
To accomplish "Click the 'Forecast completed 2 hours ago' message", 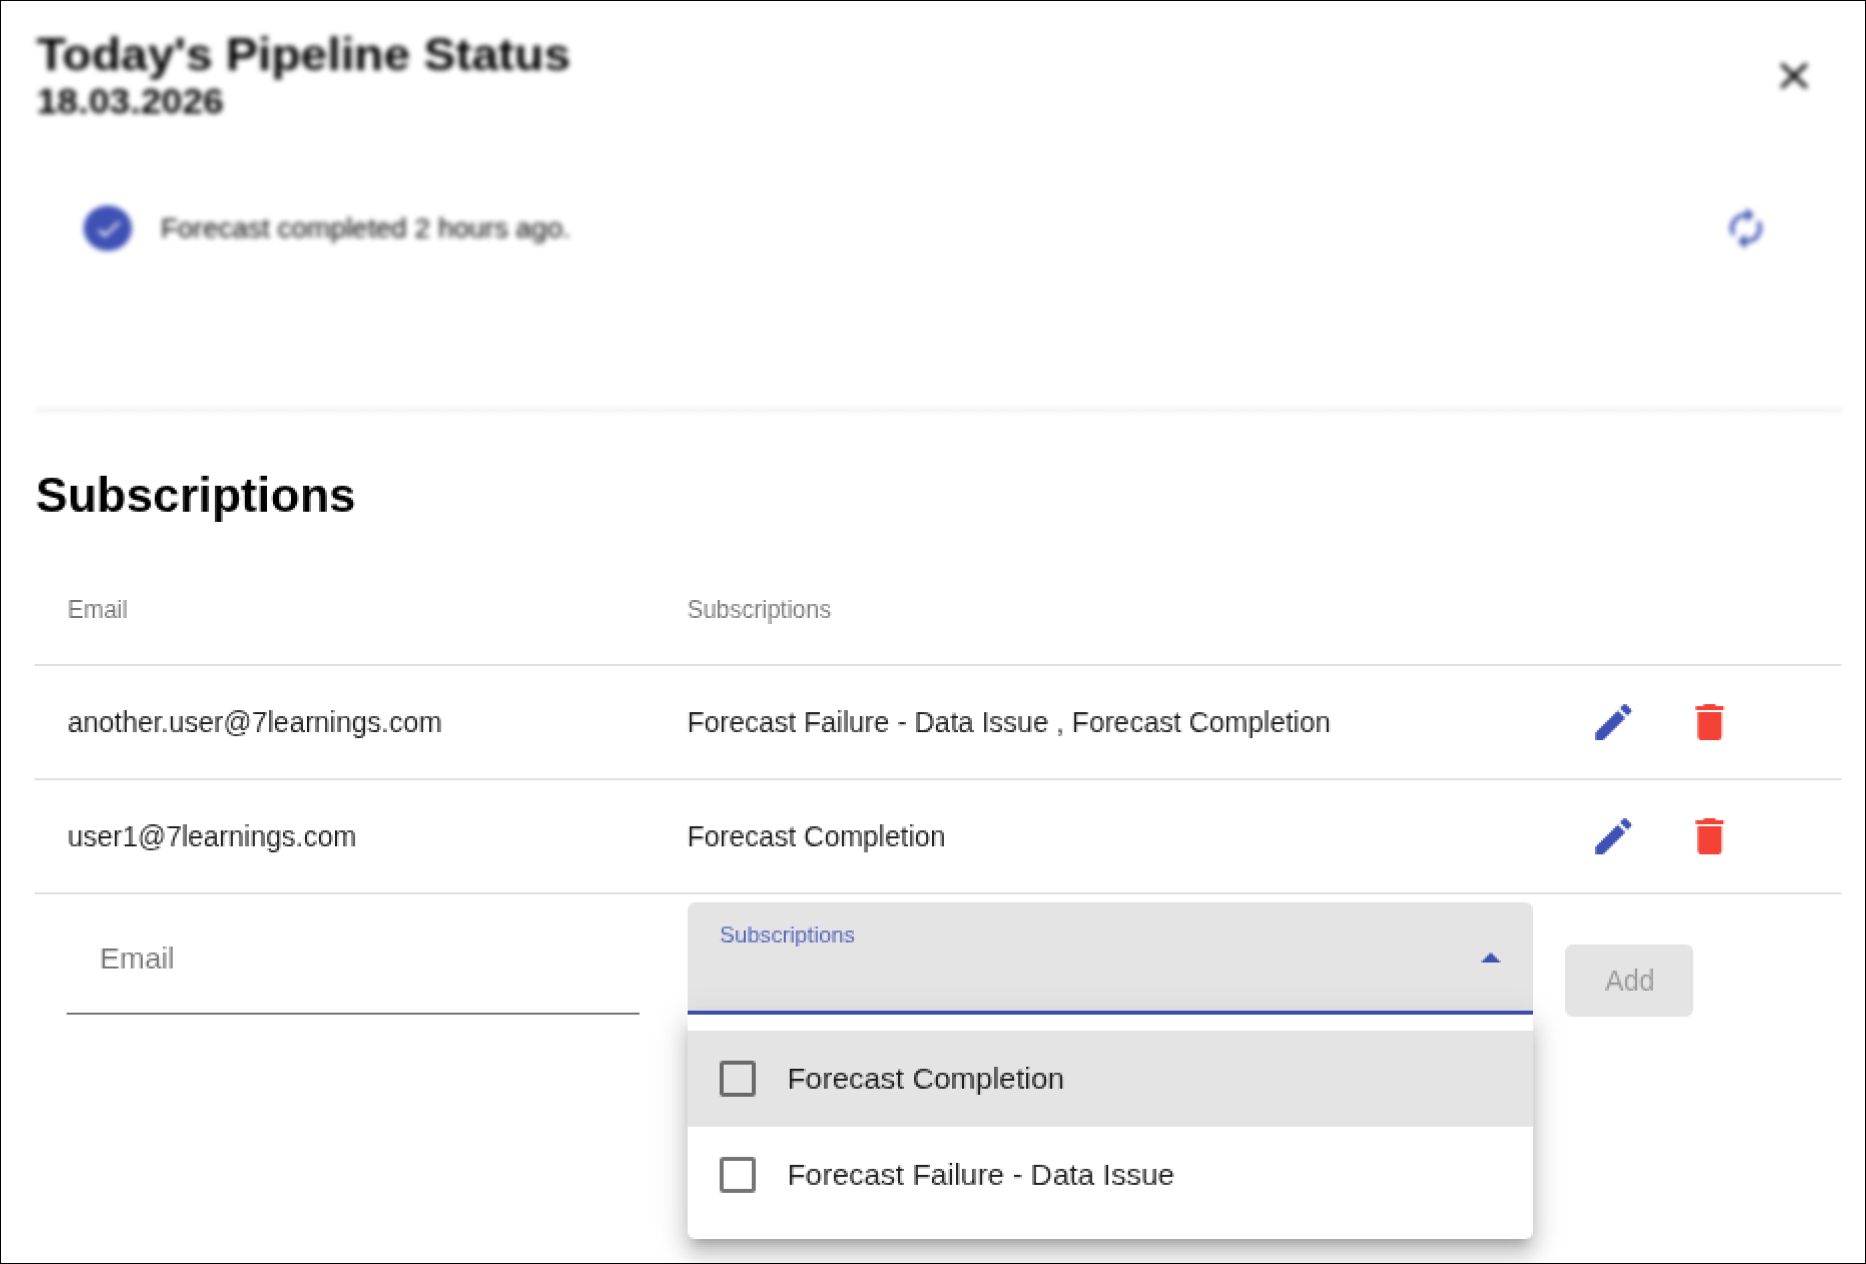I will coord(365,229).
